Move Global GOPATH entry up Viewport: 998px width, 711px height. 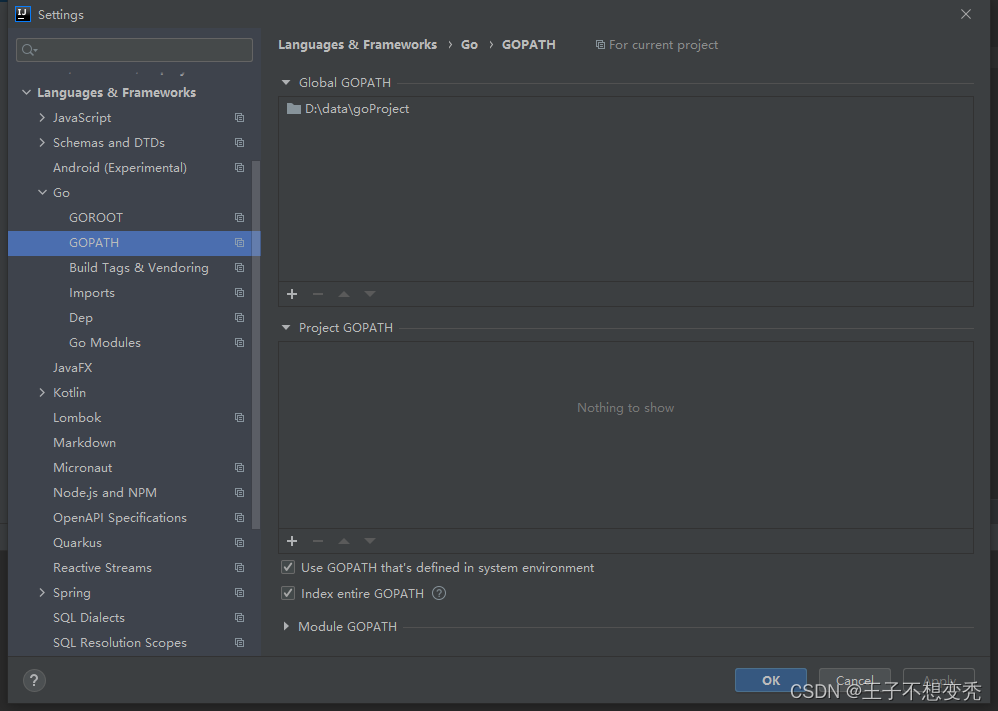344,294
